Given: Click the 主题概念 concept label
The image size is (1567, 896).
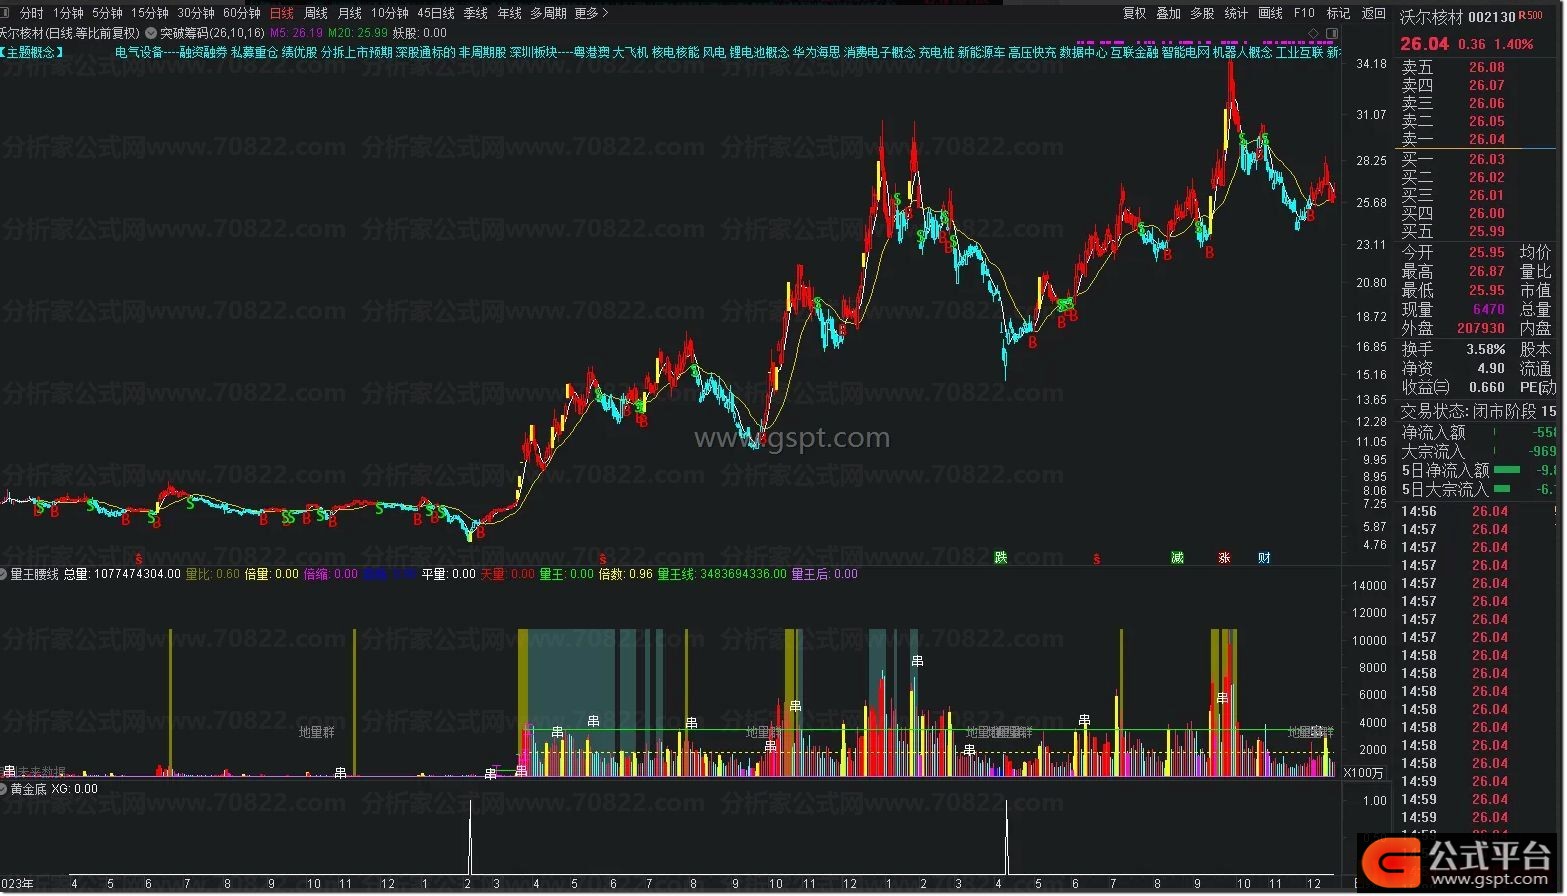Looking at the screenshot, I should coord(34,52).
